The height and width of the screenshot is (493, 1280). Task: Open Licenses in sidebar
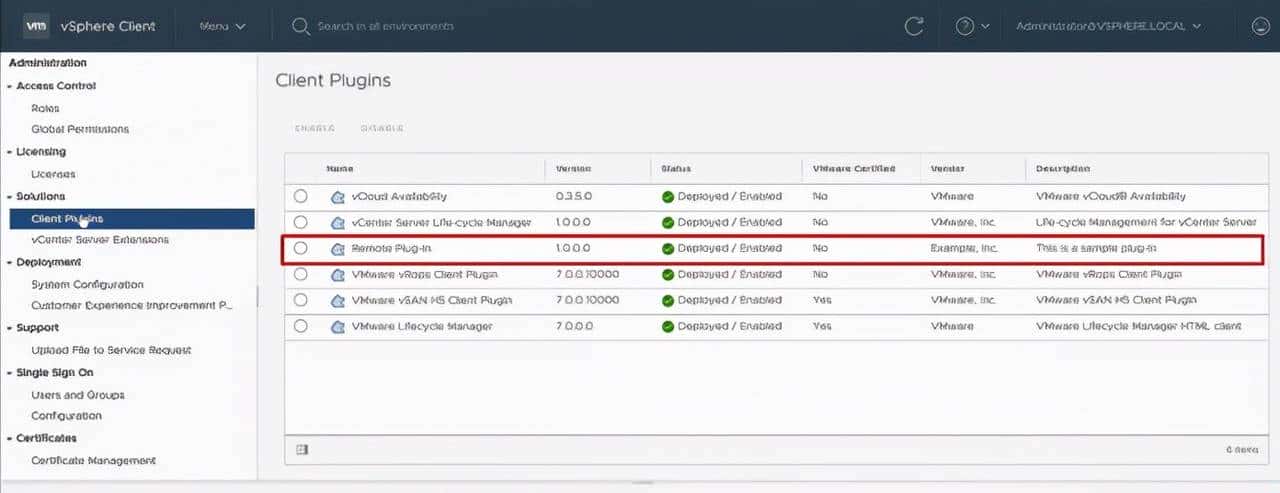click(53, 174)
